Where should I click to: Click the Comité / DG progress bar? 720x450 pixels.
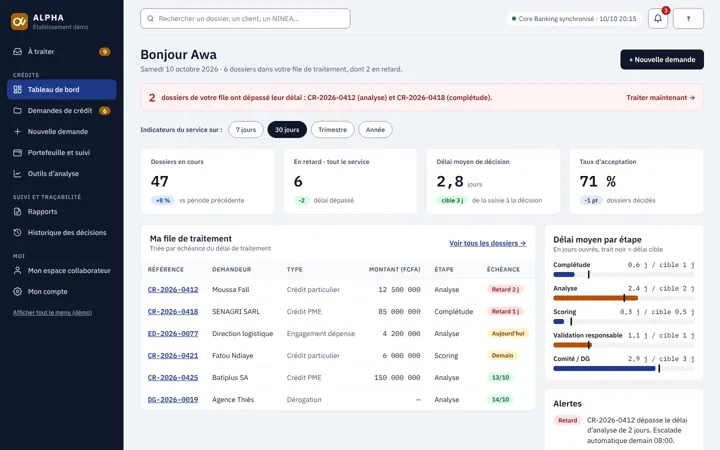pos(624,368)
